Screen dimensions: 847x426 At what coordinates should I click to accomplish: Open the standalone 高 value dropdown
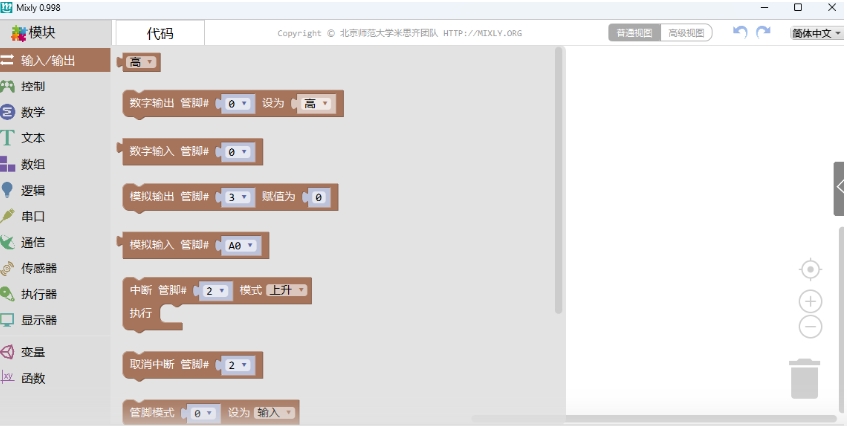142,62
